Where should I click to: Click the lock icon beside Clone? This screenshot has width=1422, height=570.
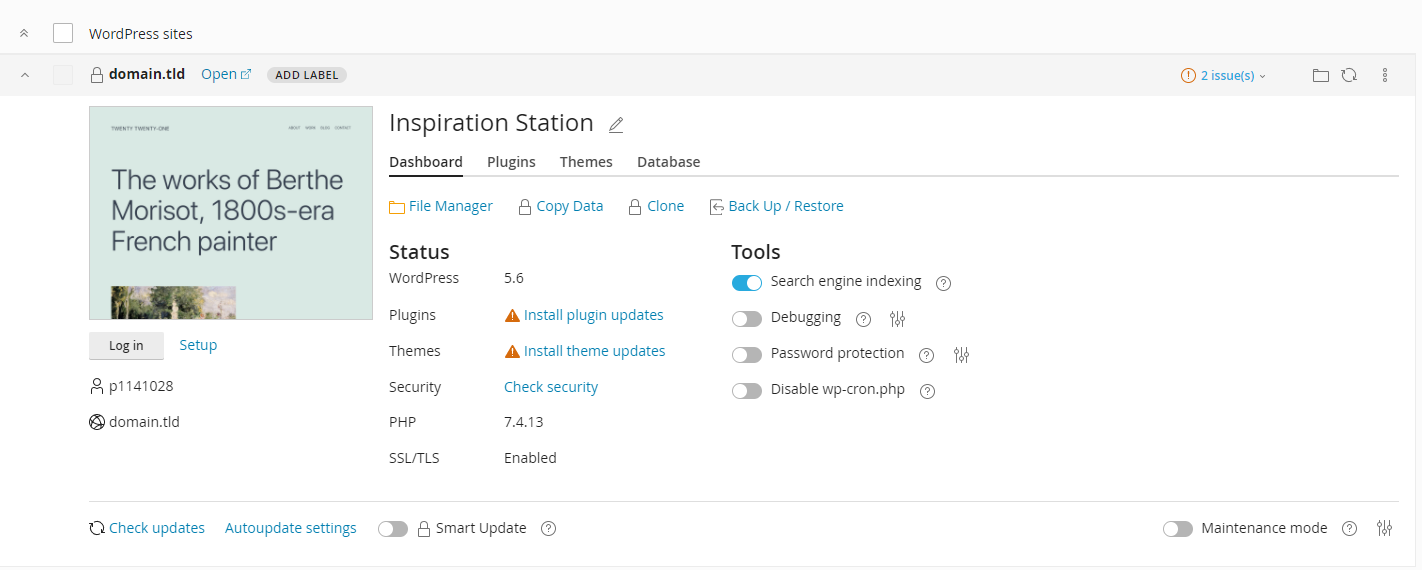[x=634, y=207]
